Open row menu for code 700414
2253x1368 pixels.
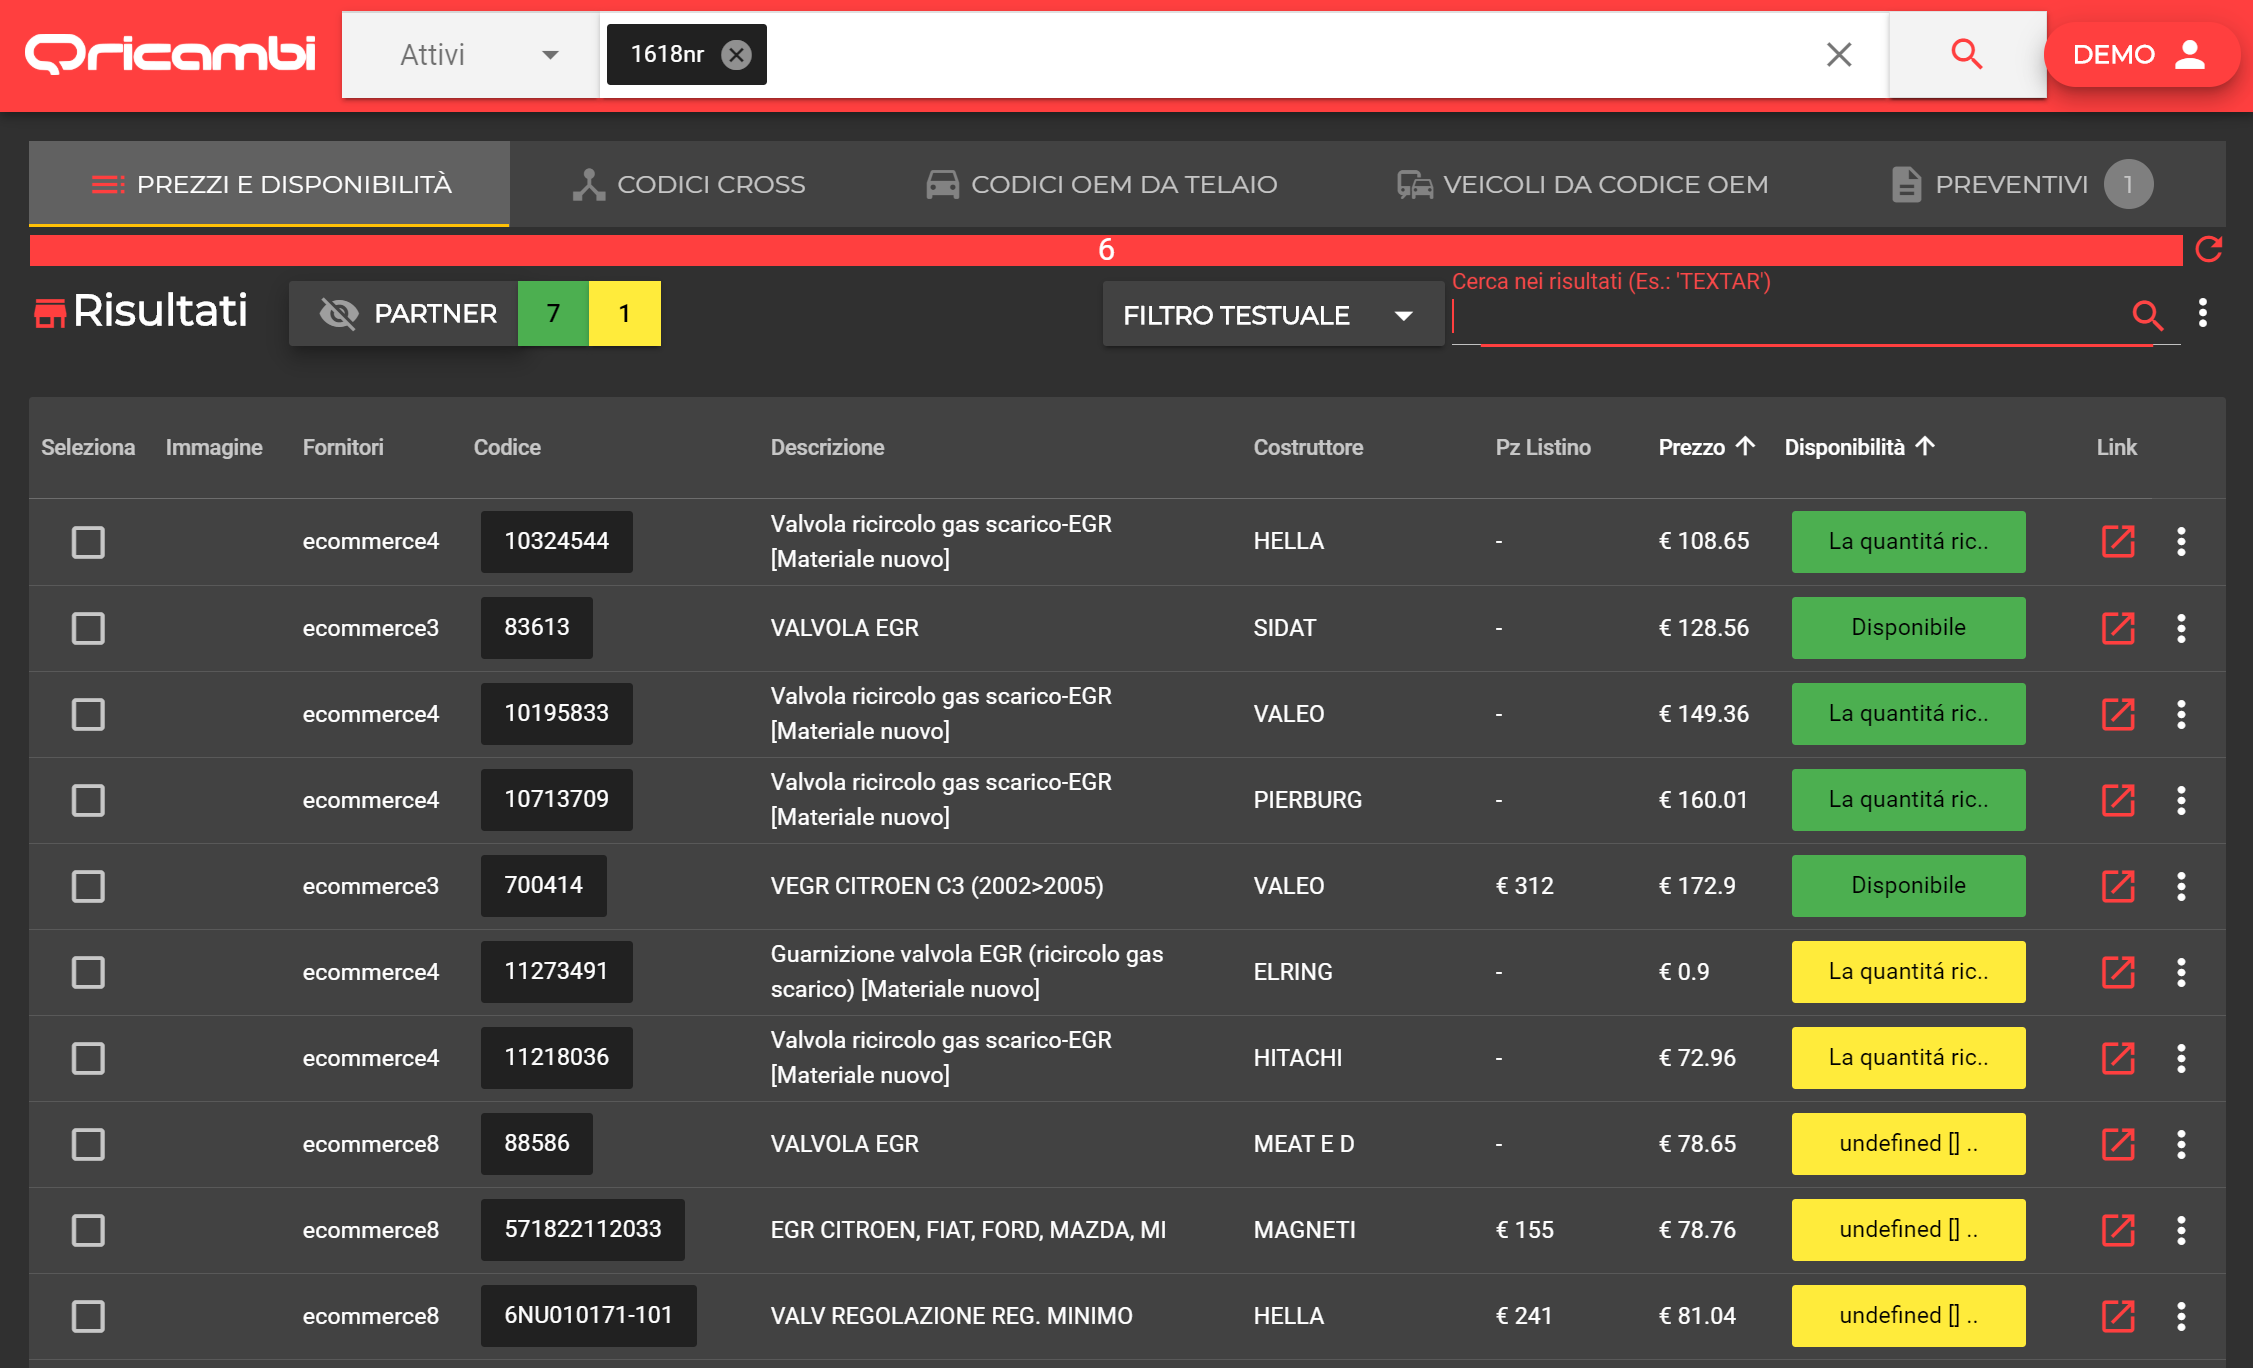tap(2181, 885)
